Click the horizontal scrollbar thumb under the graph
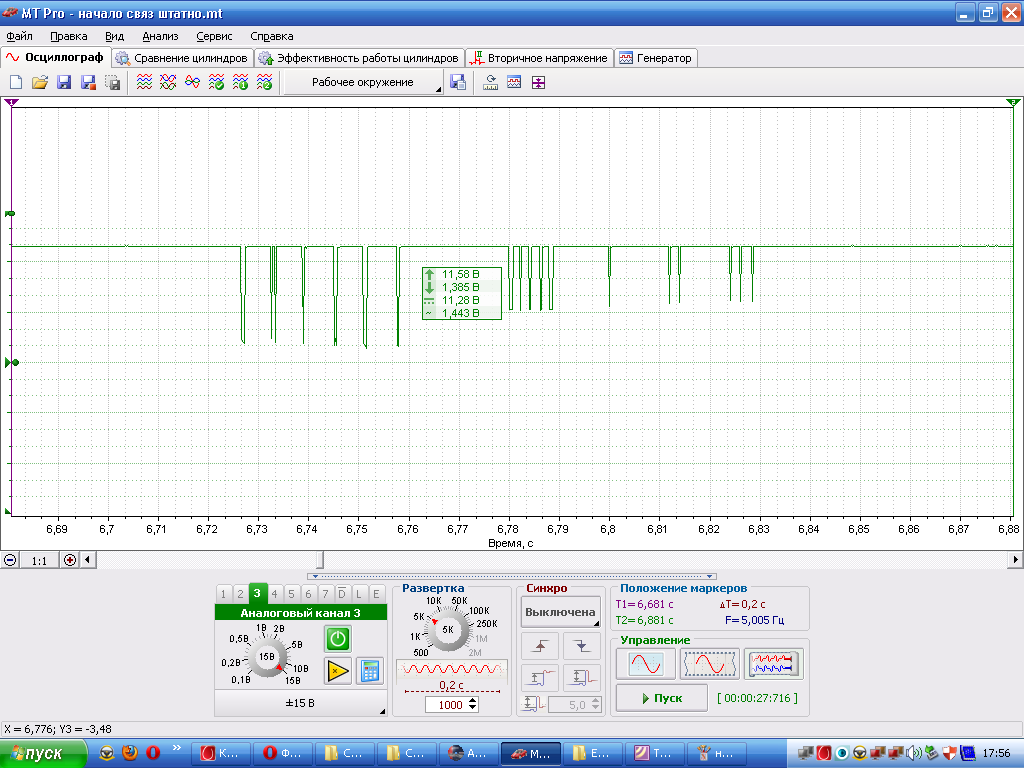Image resolution: width=1024 pixels, height=768 pixels. tap(320, 560)
